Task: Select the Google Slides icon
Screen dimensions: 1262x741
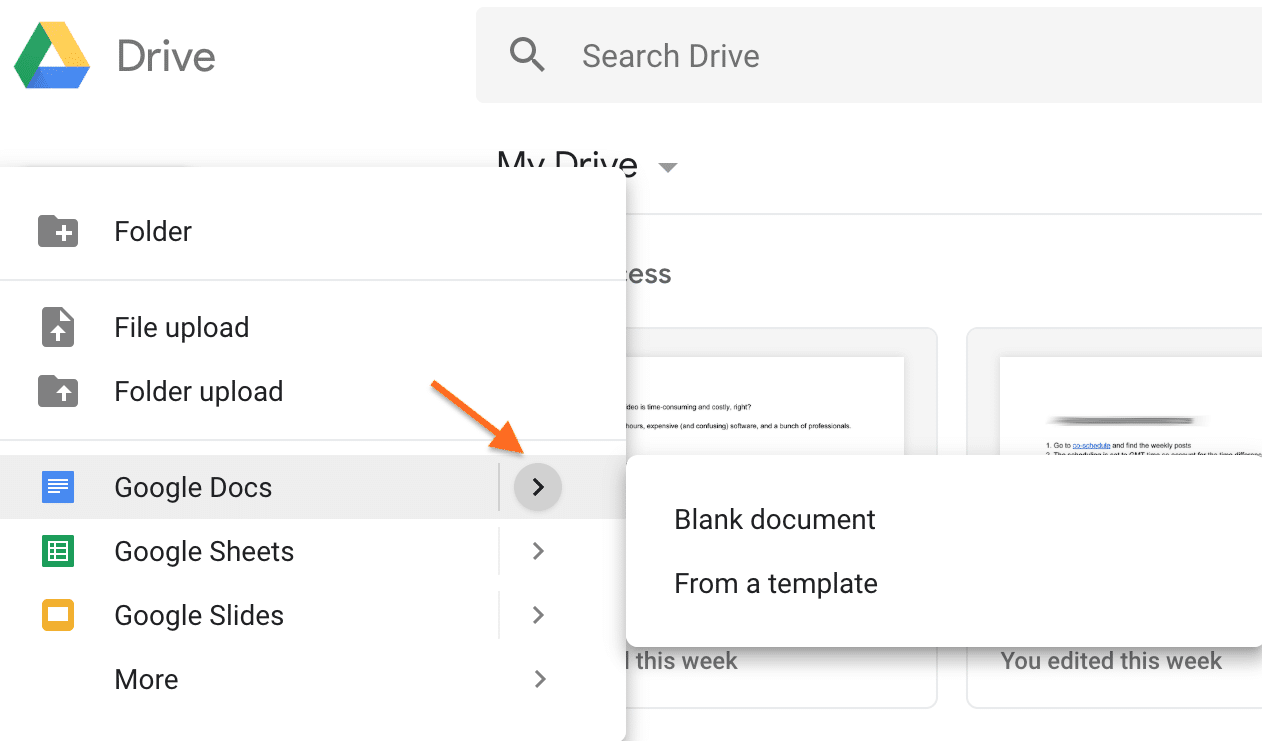Action: click(x=58, y=615)
